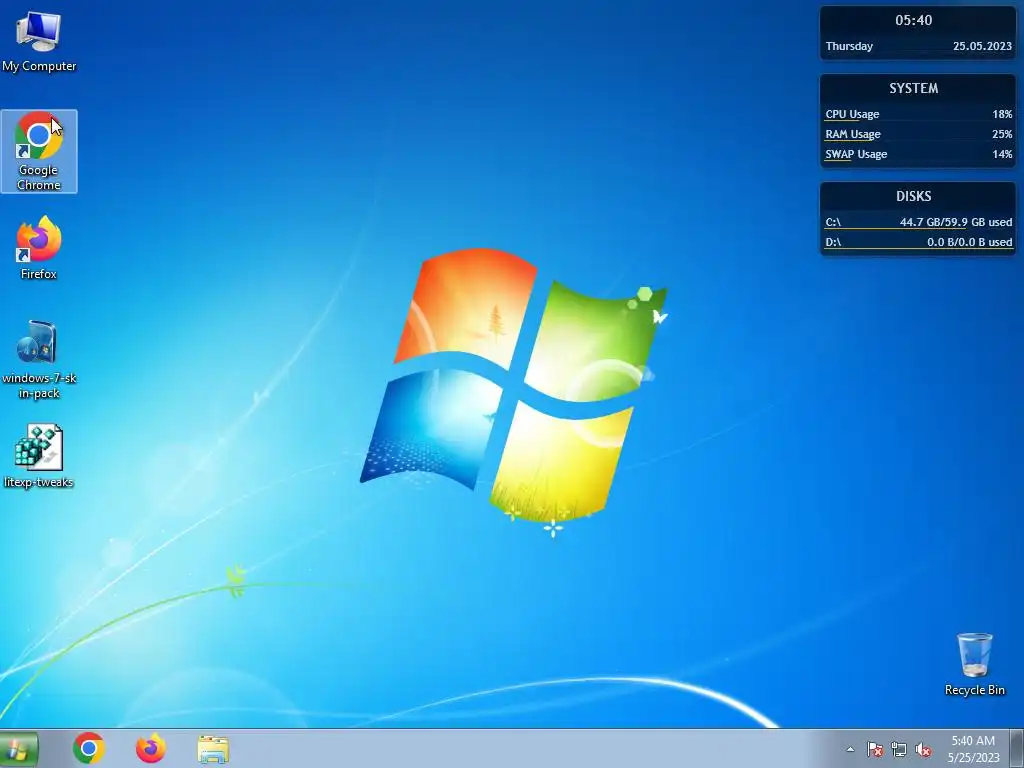Select the windows-7-skin-pack installer icon
Image resolution: width=1024 pixels, height=768 pixels.
point(39,359)
